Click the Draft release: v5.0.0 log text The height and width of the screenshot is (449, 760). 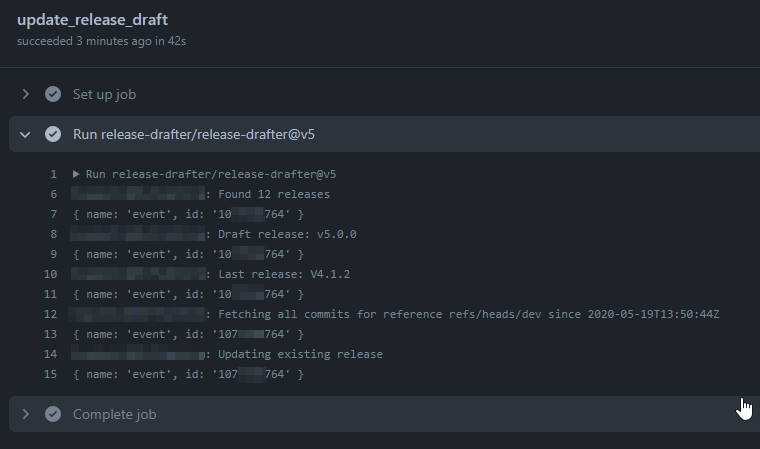click(287, 234)
